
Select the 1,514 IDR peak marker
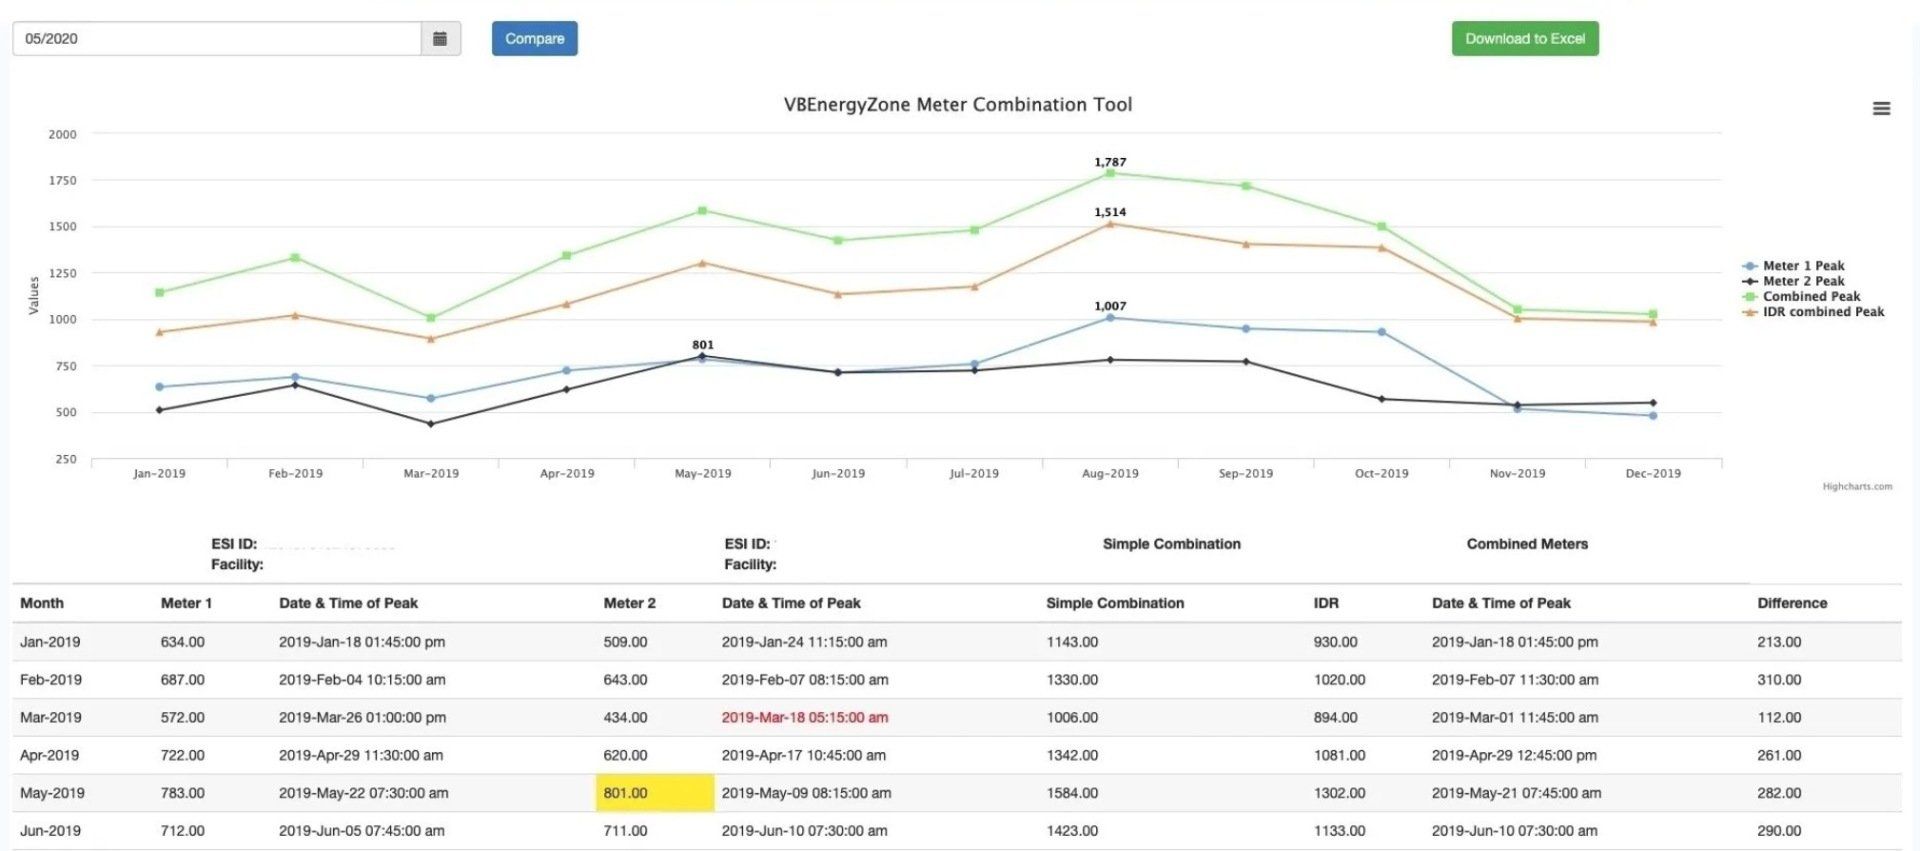pos(1110,224)
